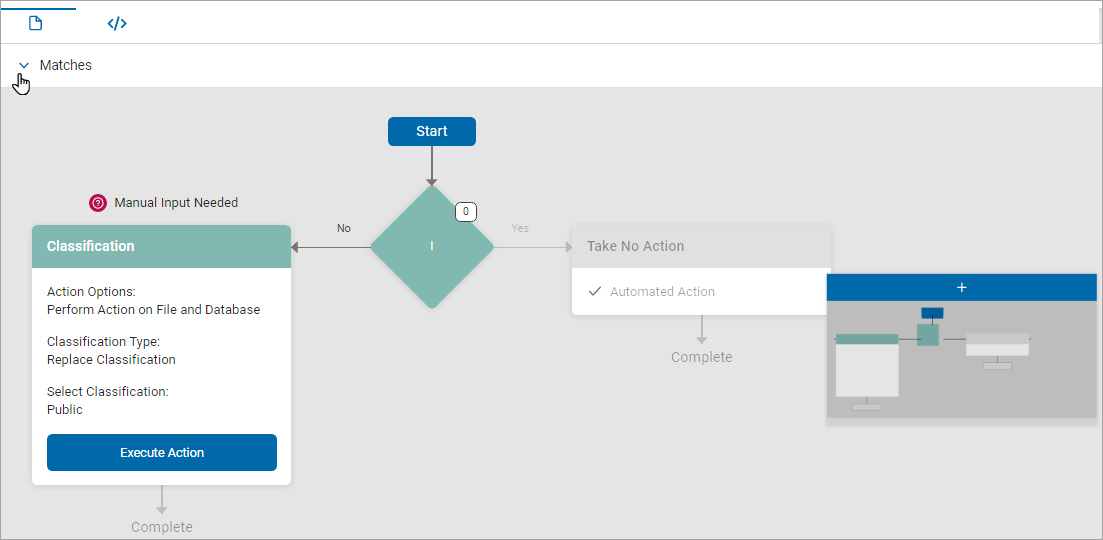This screenshot has width=1103, height=540.
Task: Click the Manual Input Needed label
Action: point(176,203)
